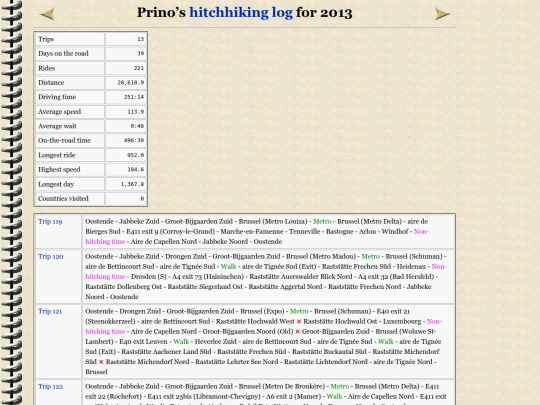Click the 'Average speed' label
The image size is (540, 405).
pos(59,112)
